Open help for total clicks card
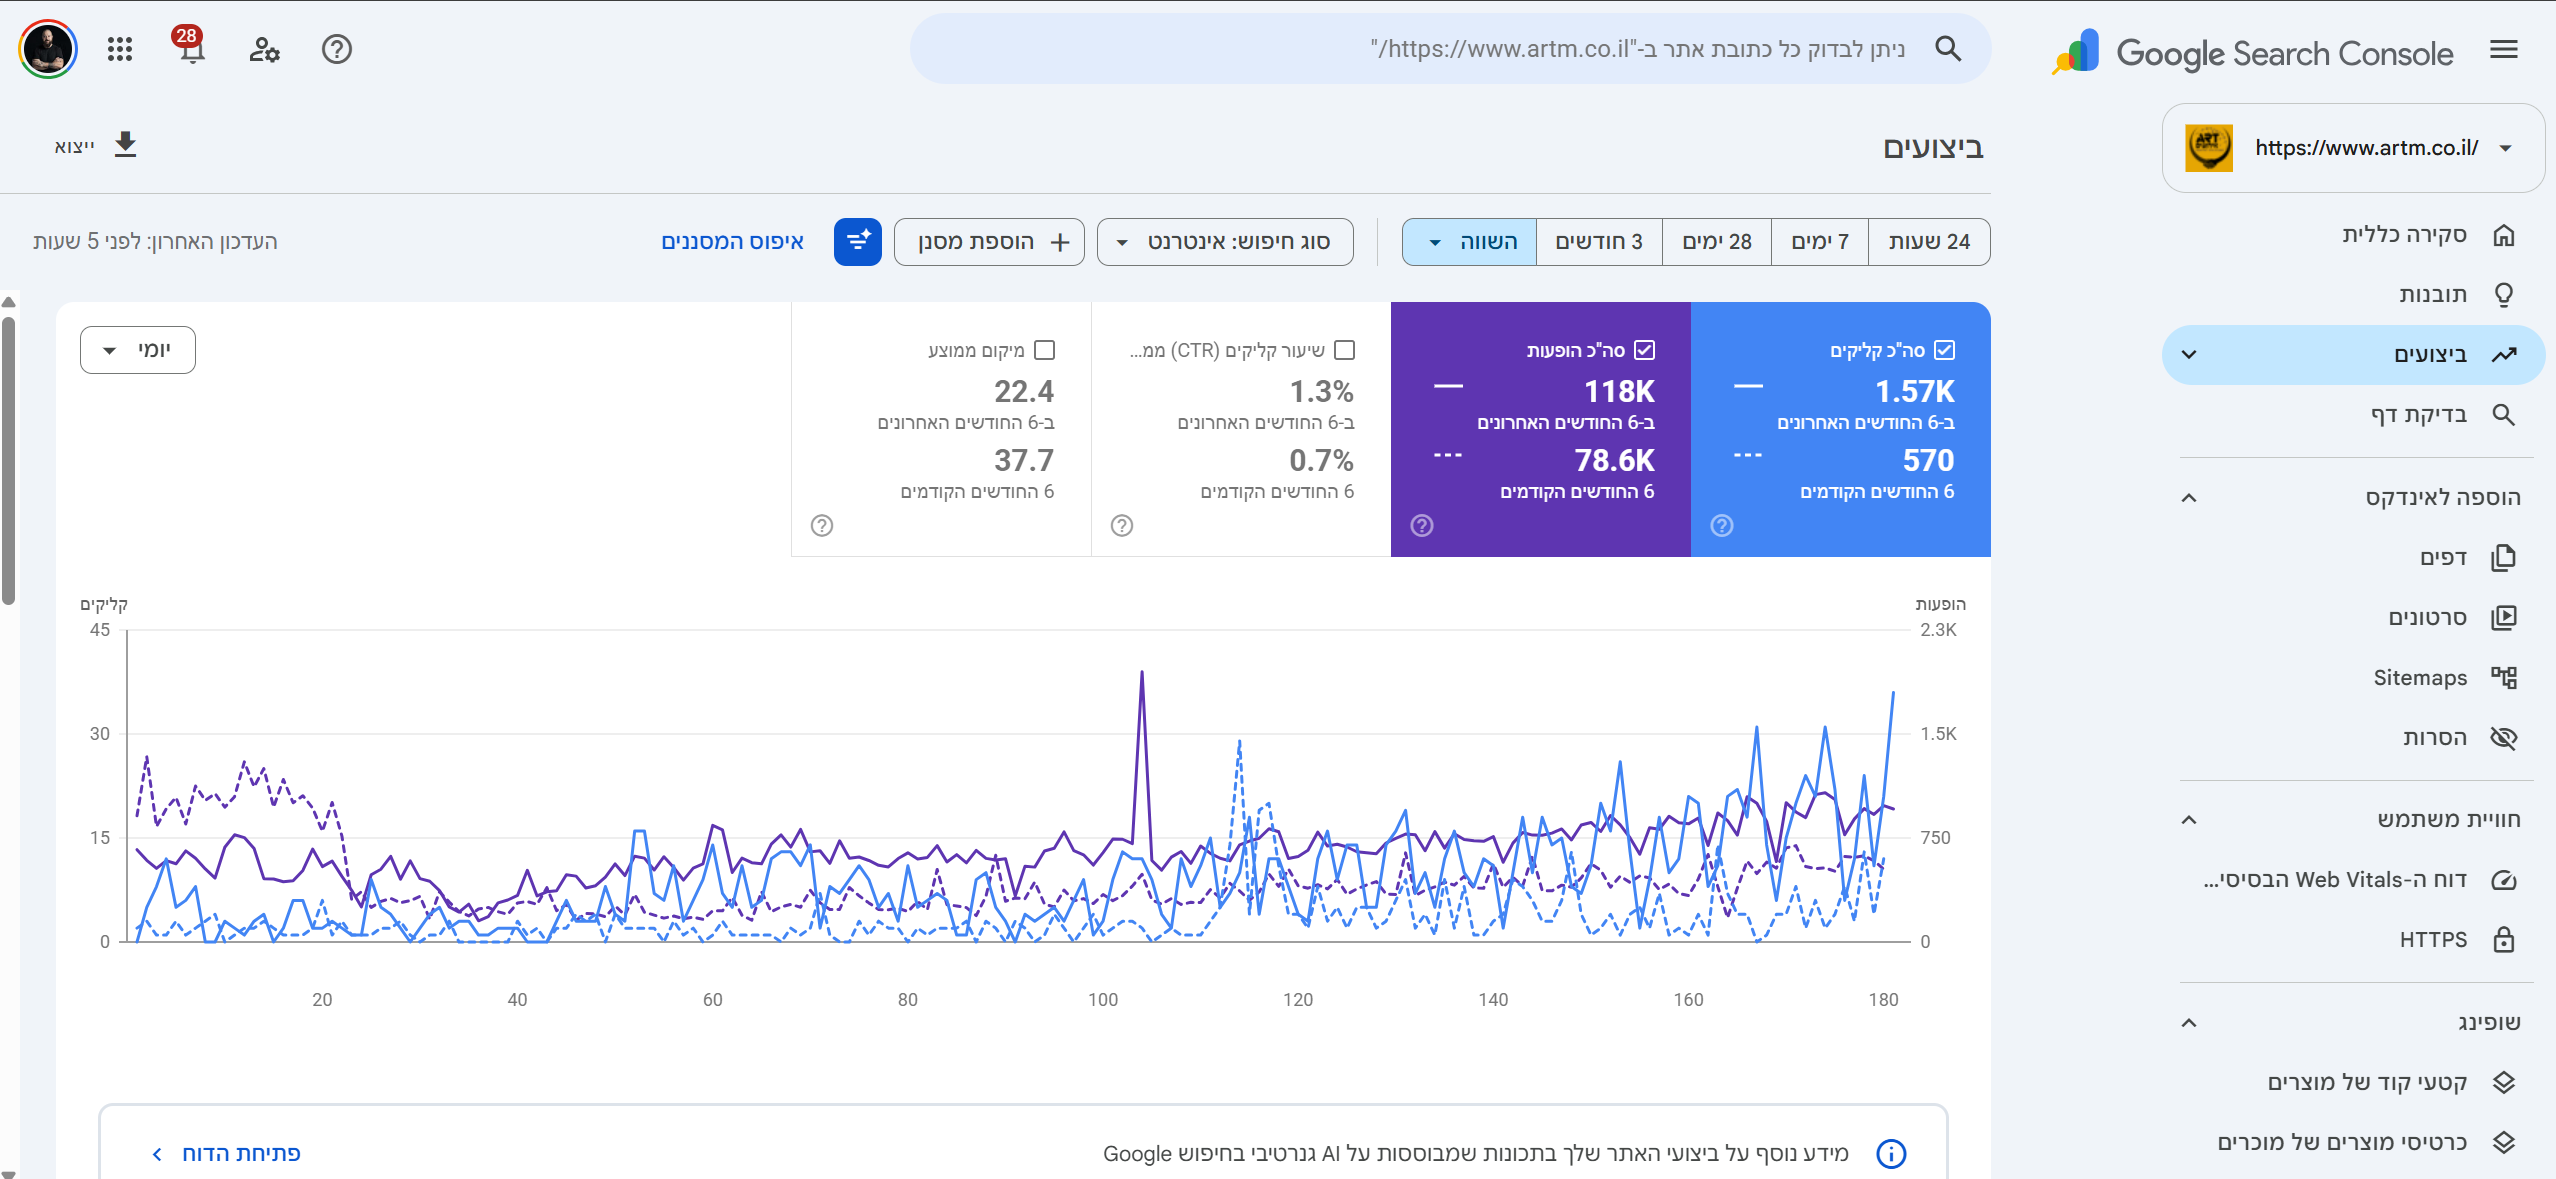 (x=1721, y=526)
